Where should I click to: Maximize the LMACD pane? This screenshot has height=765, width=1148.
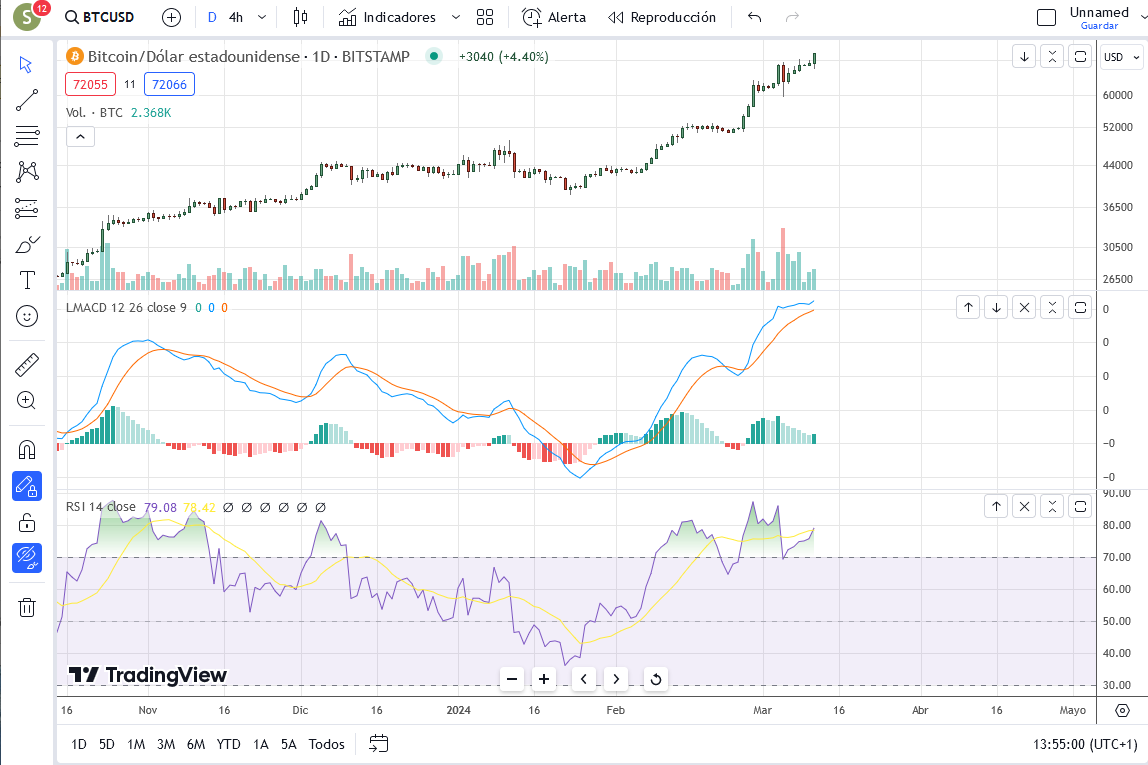[x=1080, y=307]
